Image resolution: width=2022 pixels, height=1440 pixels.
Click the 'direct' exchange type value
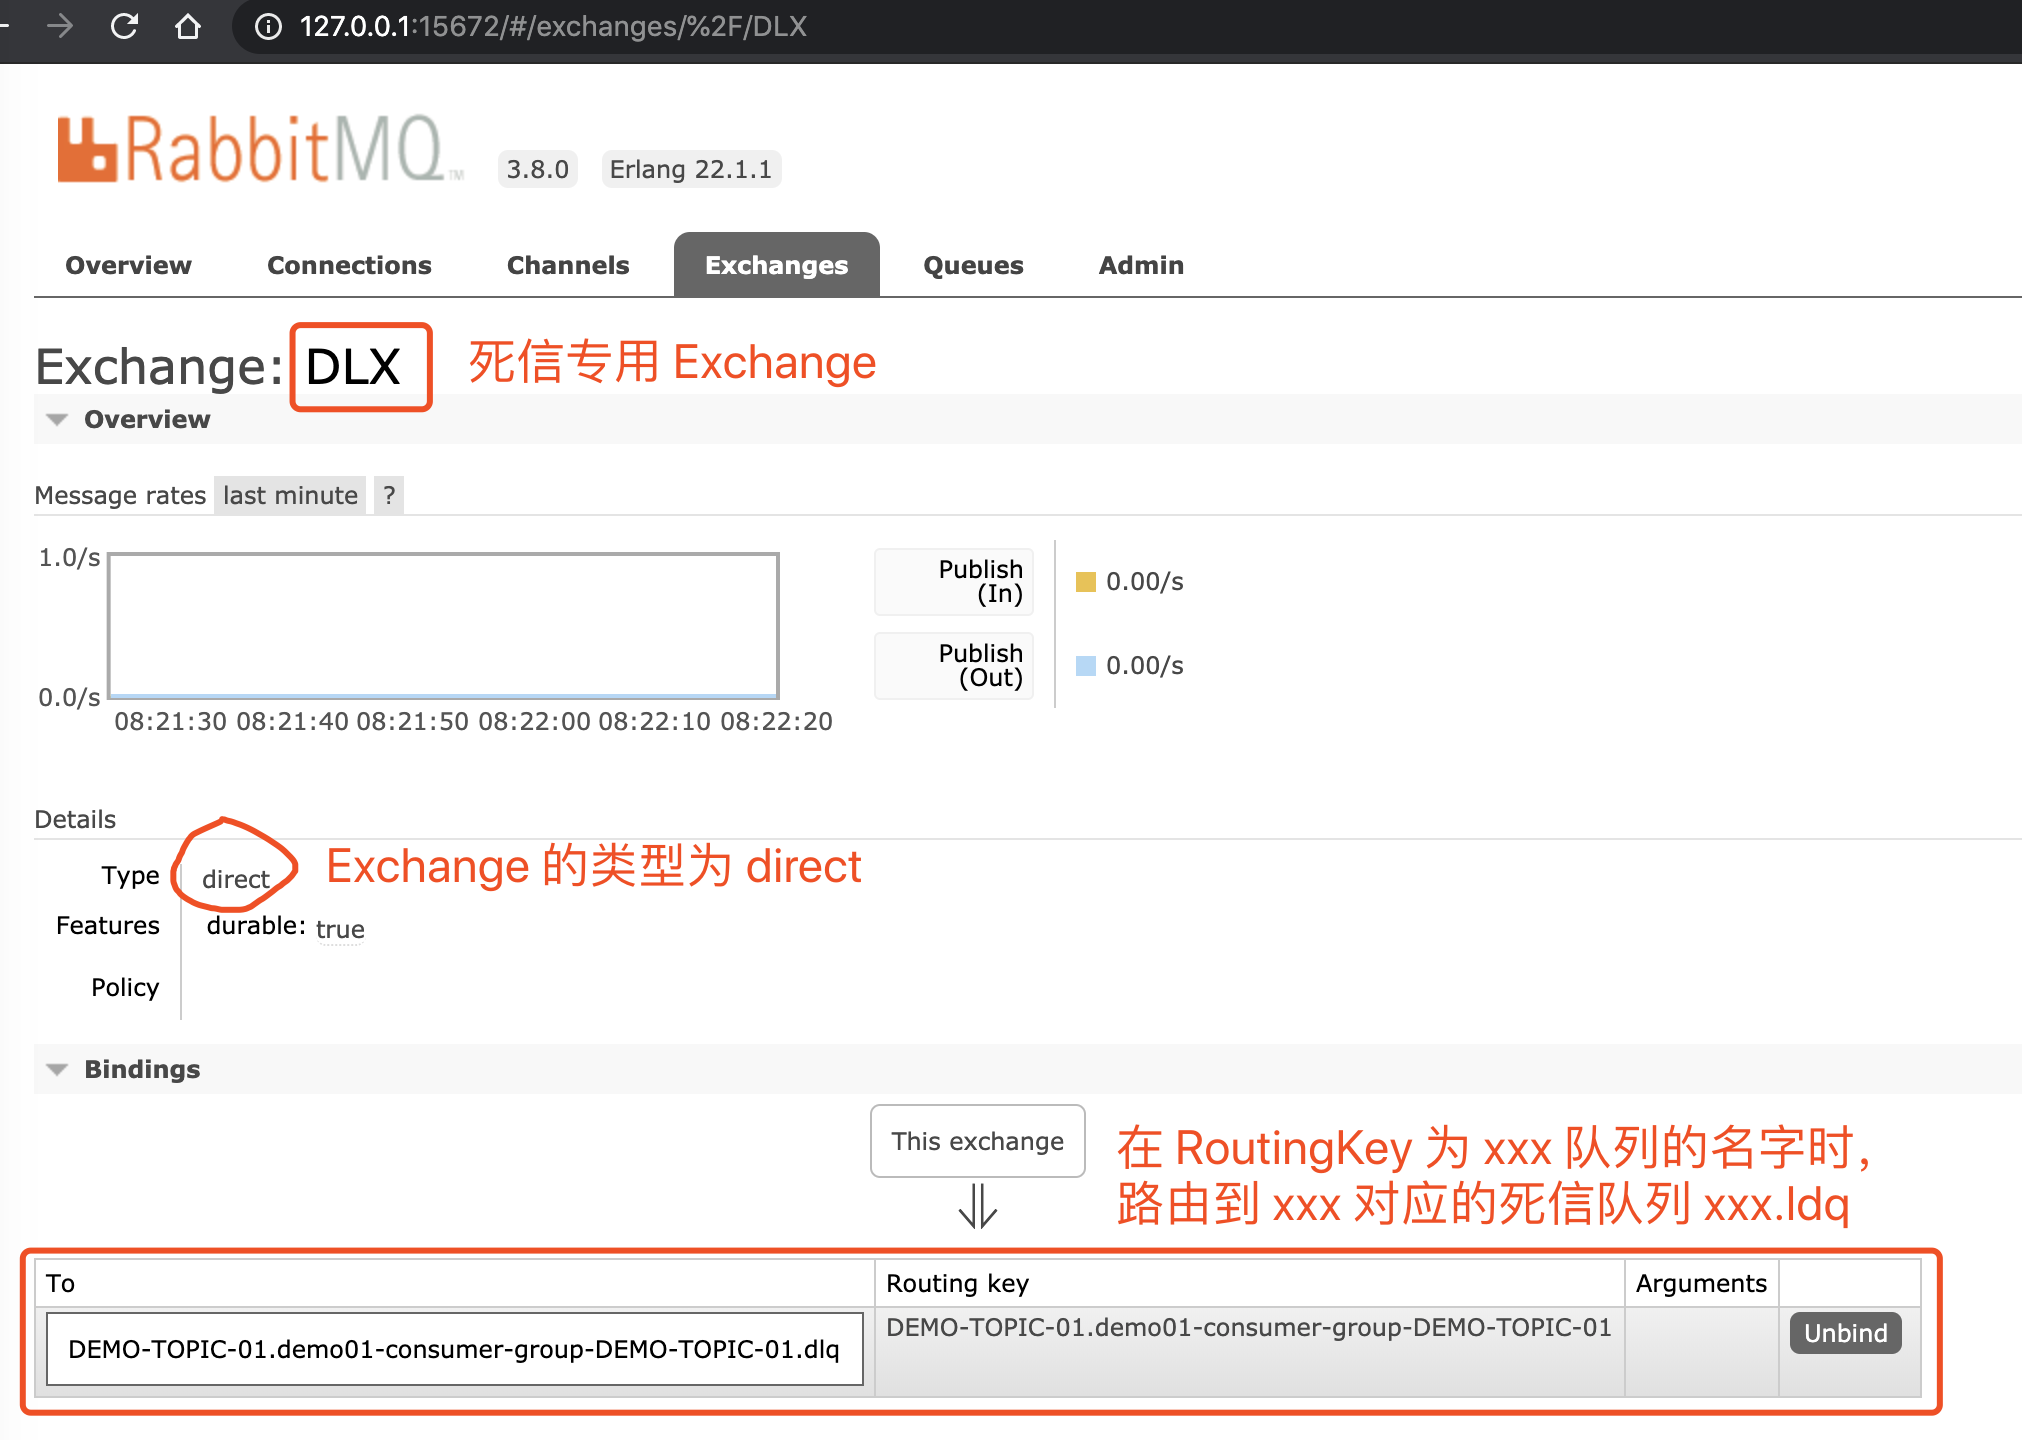tap(236, 879)
